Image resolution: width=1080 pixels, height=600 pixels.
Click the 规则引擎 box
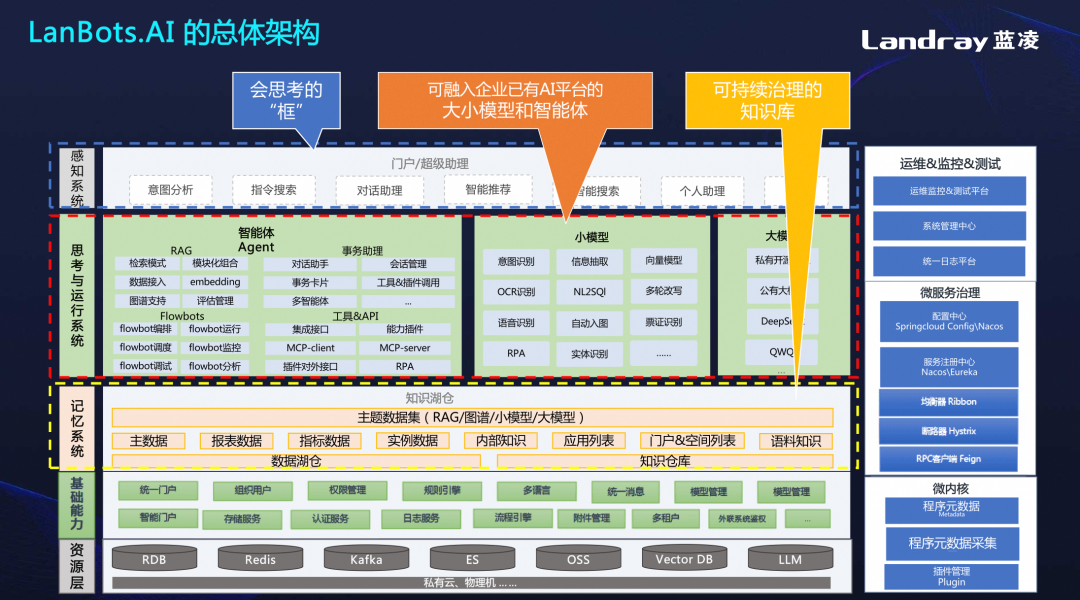[442, 490]
